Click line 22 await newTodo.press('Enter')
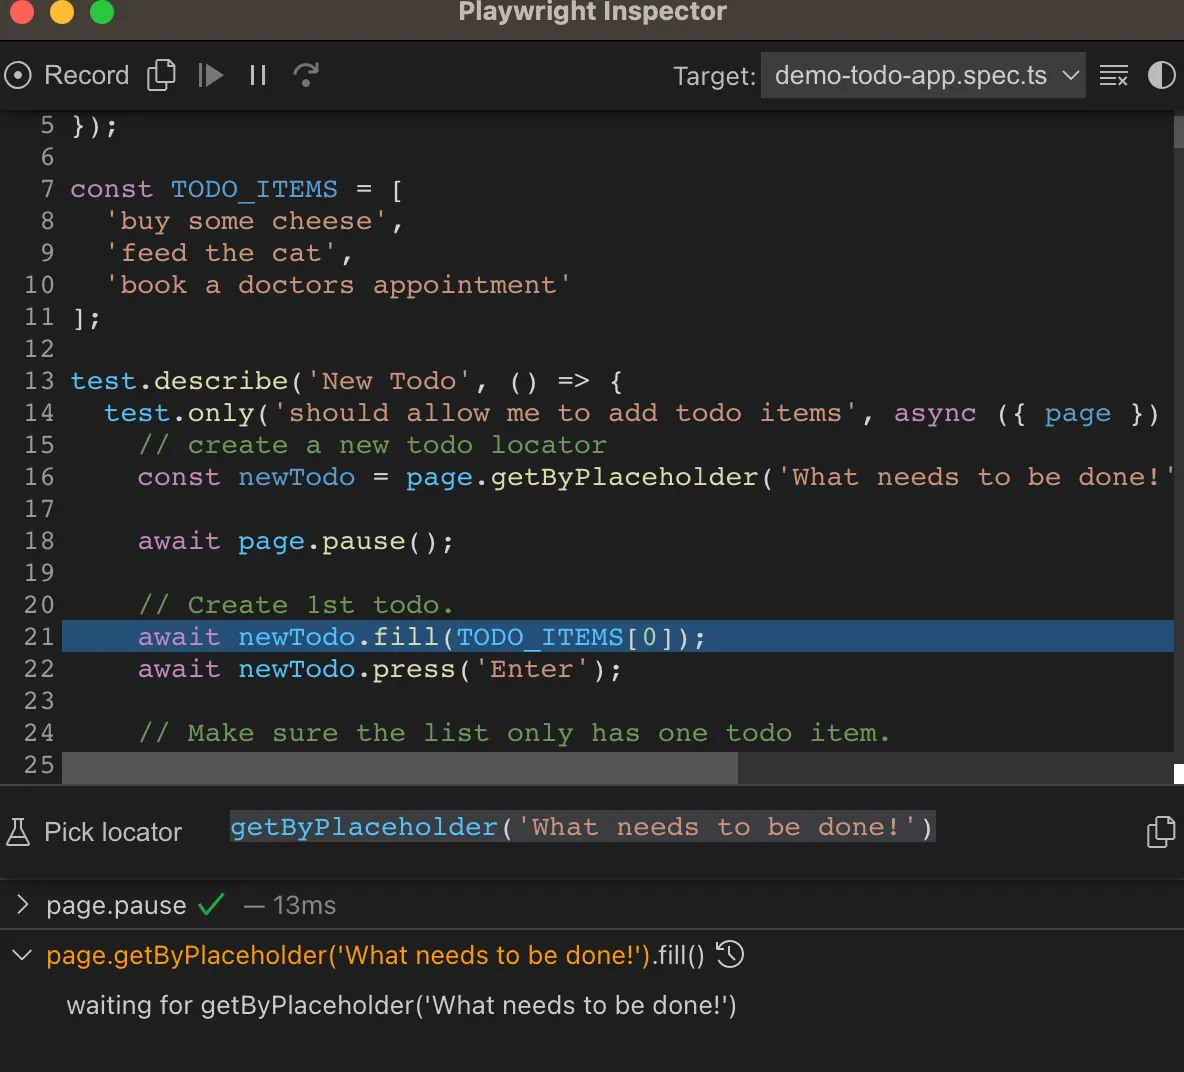This screenshot has width=1184, height=1072. pyautogui.click(x=380, y=669)
